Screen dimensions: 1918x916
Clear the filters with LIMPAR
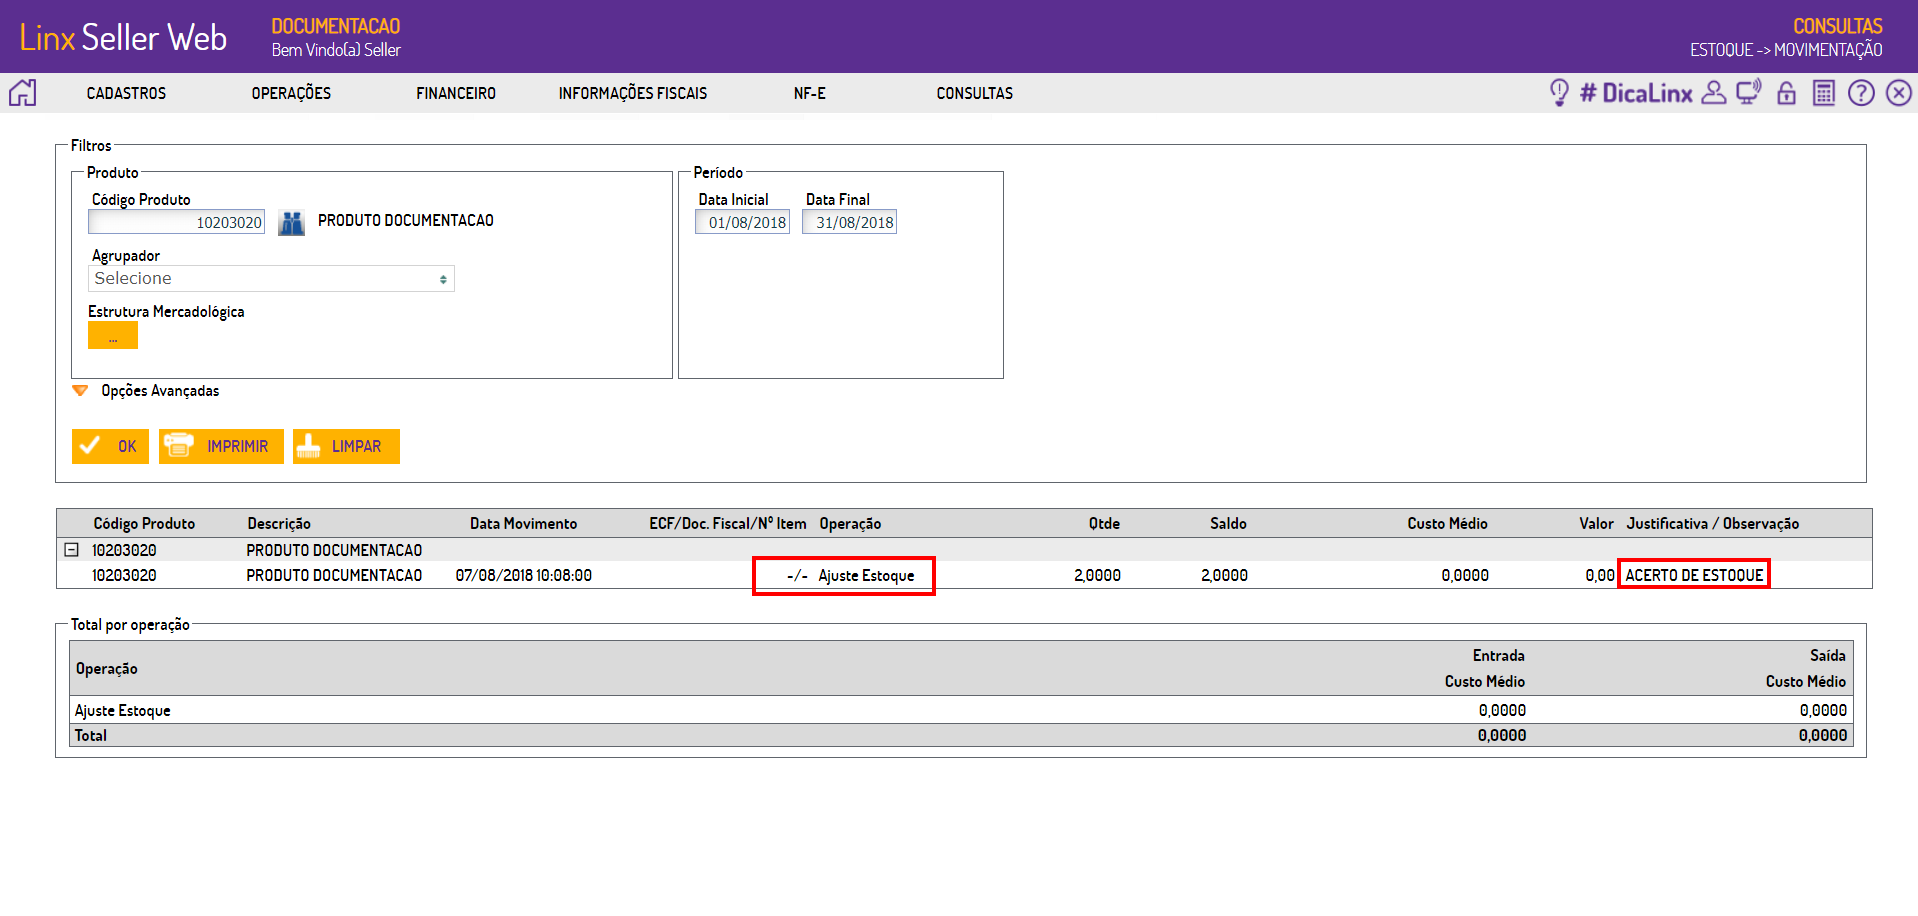(x=346, y=446)
